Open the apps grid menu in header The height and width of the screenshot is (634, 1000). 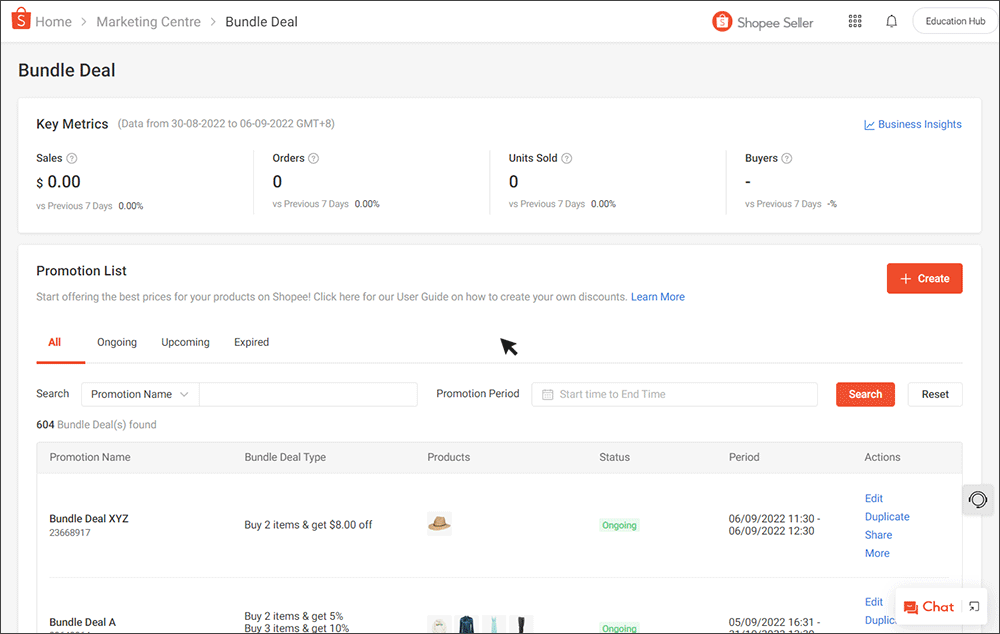click(x=855, y=20)
